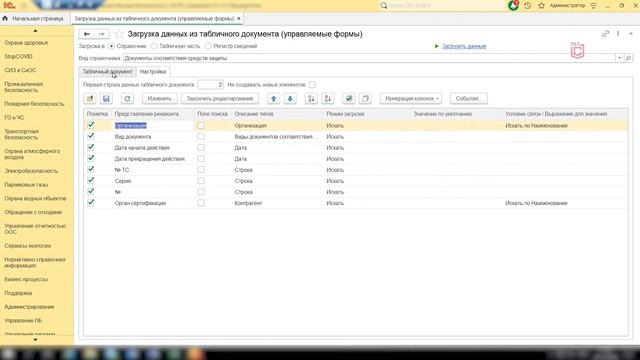Open StopCOVID section in sidebar
Screen dimensions: 640x360
(18, 56)
